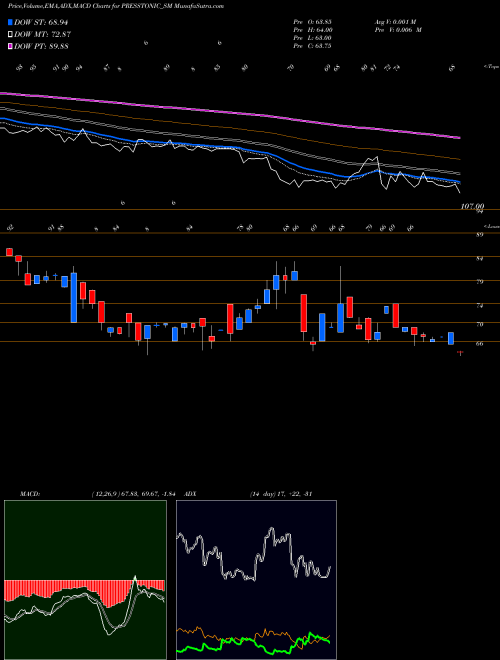Select the 'DOW PT: 89.88' legend text
Screen dimensions: 500x660
pos(42,46)
